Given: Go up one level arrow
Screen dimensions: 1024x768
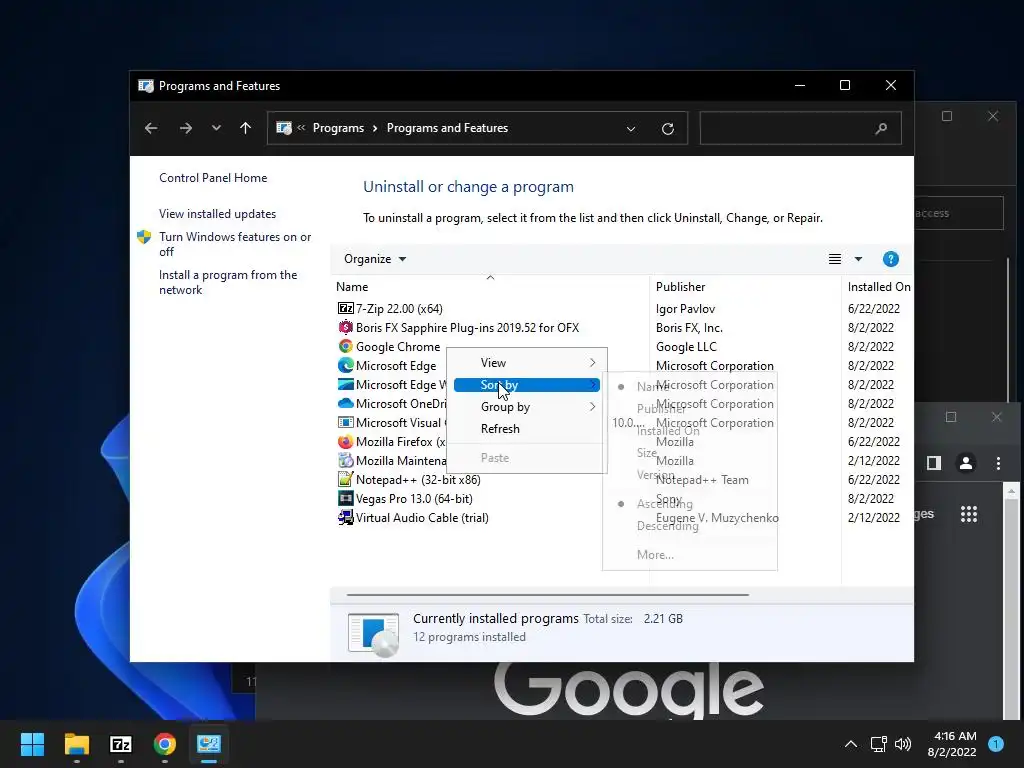Looking at the screenshot, I should (x=246, y=128).
